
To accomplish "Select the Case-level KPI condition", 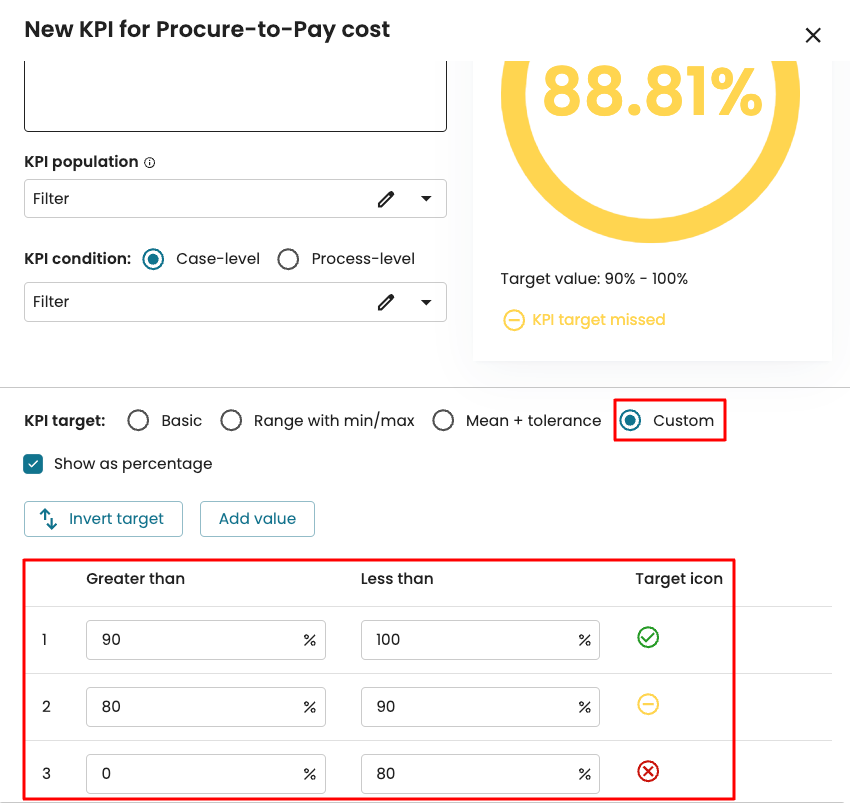I will coord(153,259).
